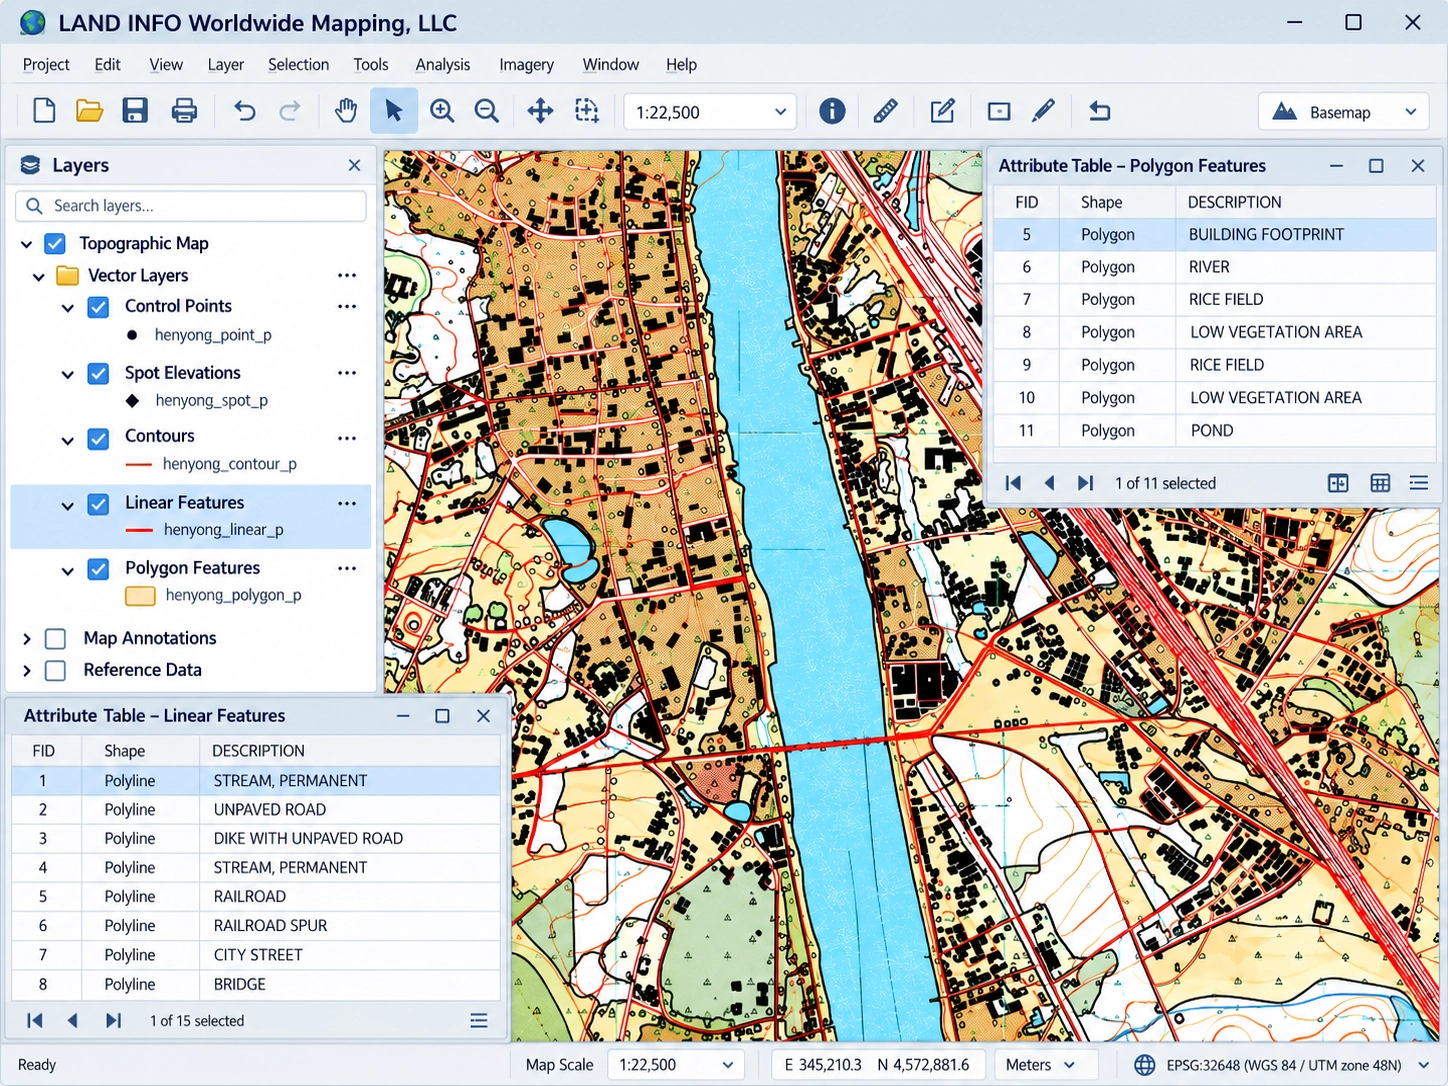Image resolution: width=1448 pixels, height=1086 pixels.
Task: Hide the Spot Elevations layer
Action: [98, 374]
